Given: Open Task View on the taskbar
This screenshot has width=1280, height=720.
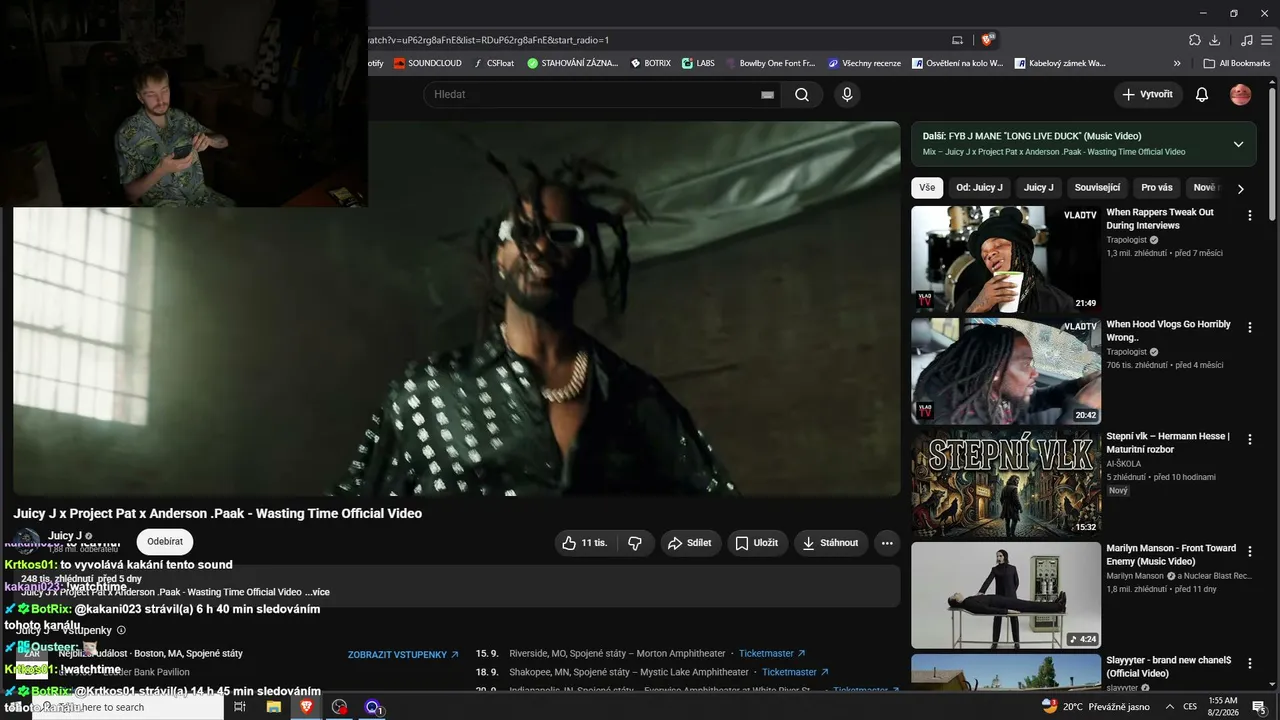Looking at the screenshot, I should coord(240,707).
